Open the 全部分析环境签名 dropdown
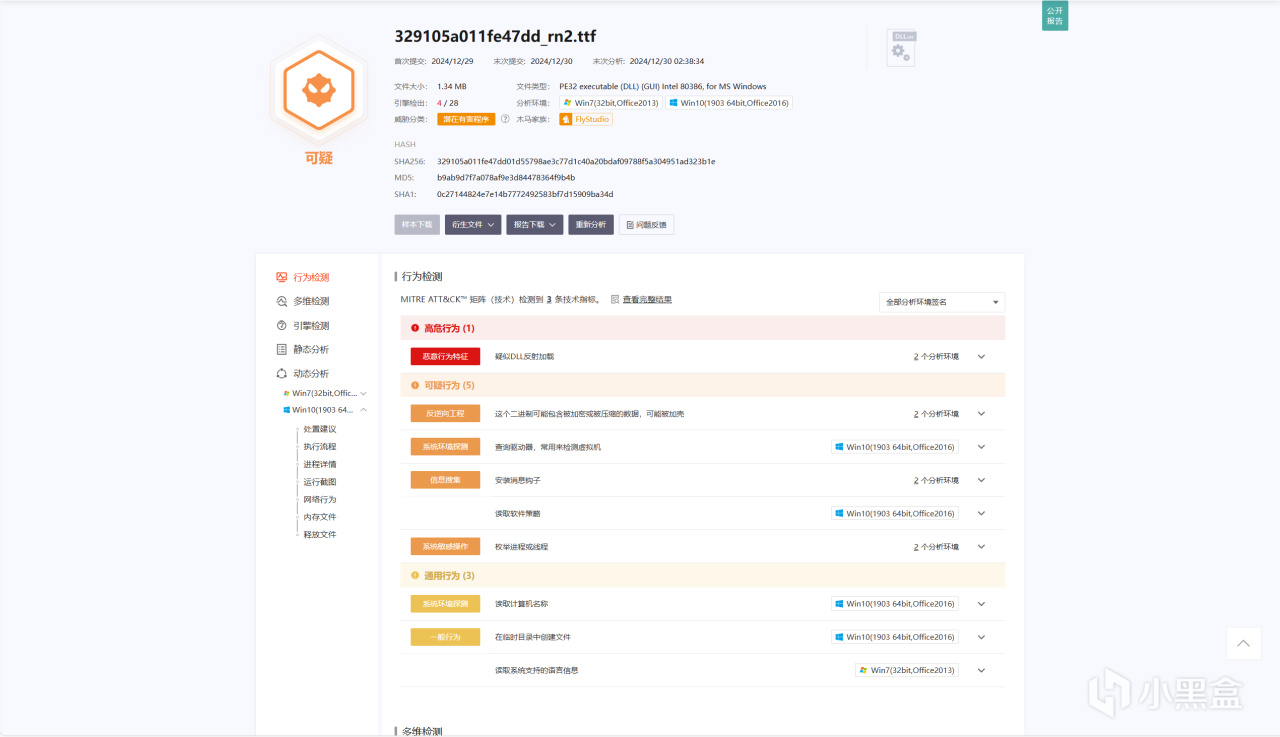Image resolution: width=1280 pixels, height=737 pixels. [x=942, y=302]
